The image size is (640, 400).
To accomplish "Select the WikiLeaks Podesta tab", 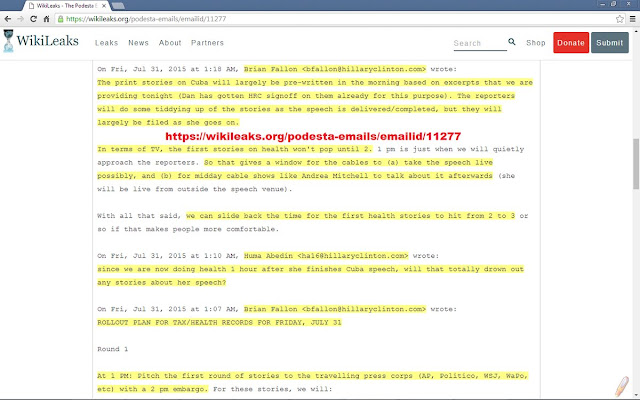I will (x=65, y=6).
